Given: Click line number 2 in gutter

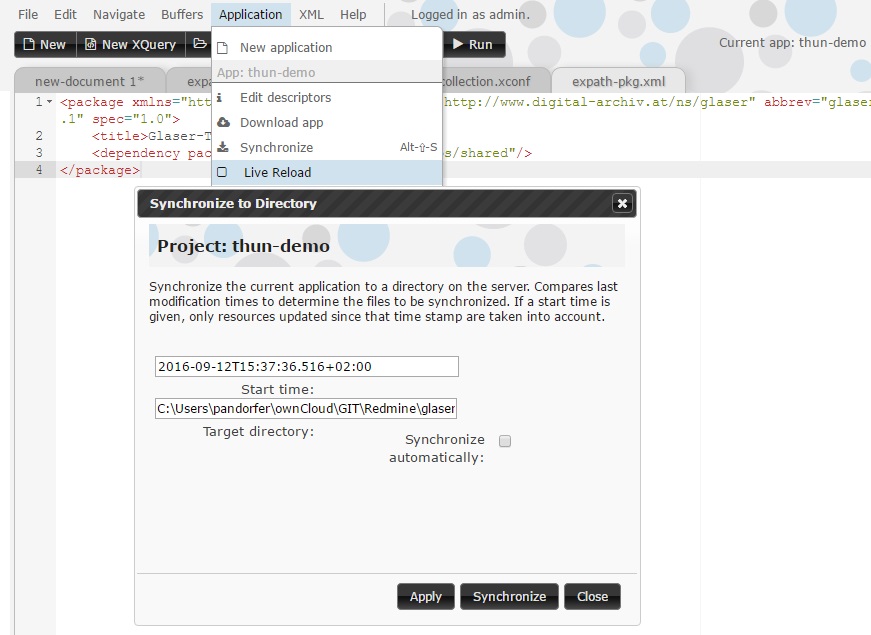Looking at the screenshot, I should point(39,136).
